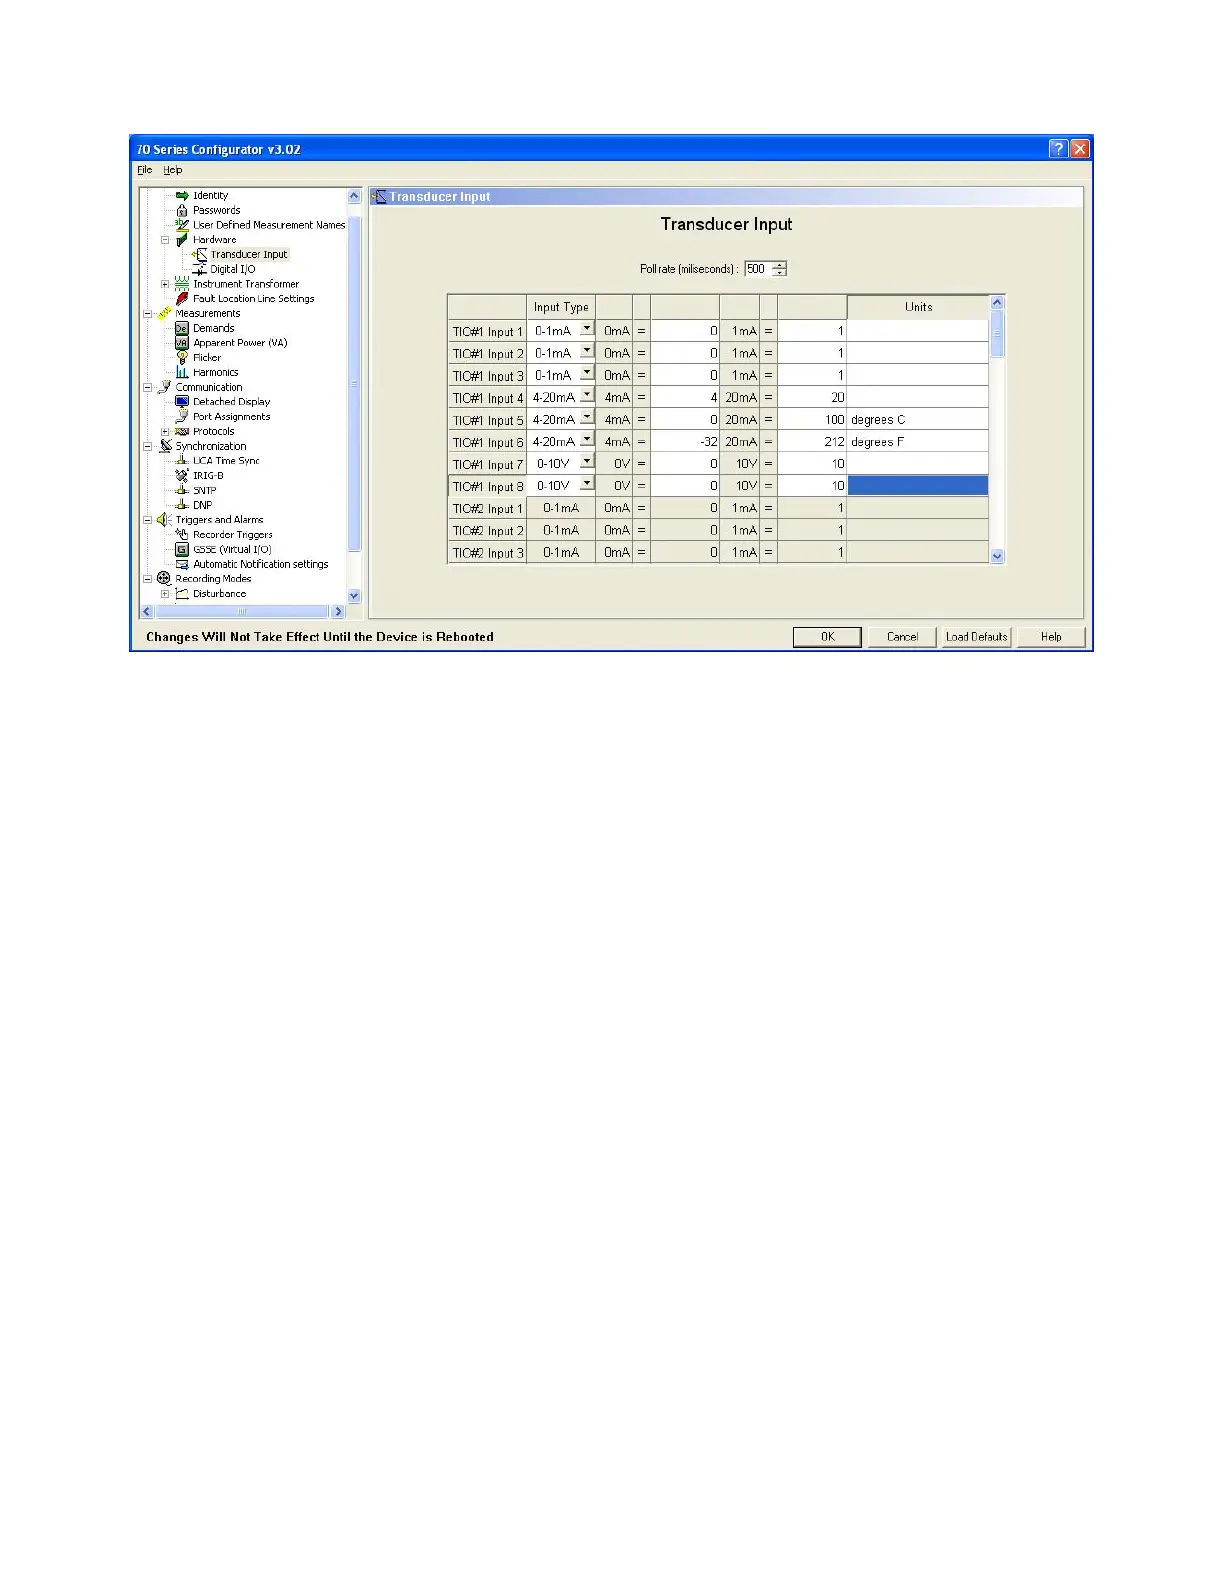Open Input Type dropdown for TIC#1 Input 8

pos(587,483)
